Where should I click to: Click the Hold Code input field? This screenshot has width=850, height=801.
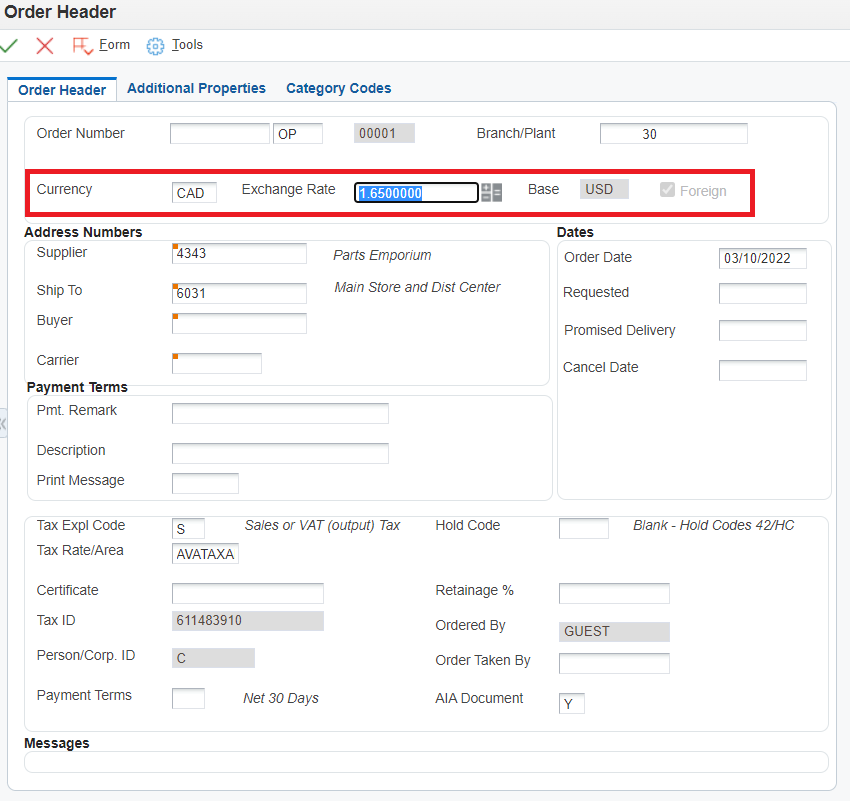click(584, 528)
